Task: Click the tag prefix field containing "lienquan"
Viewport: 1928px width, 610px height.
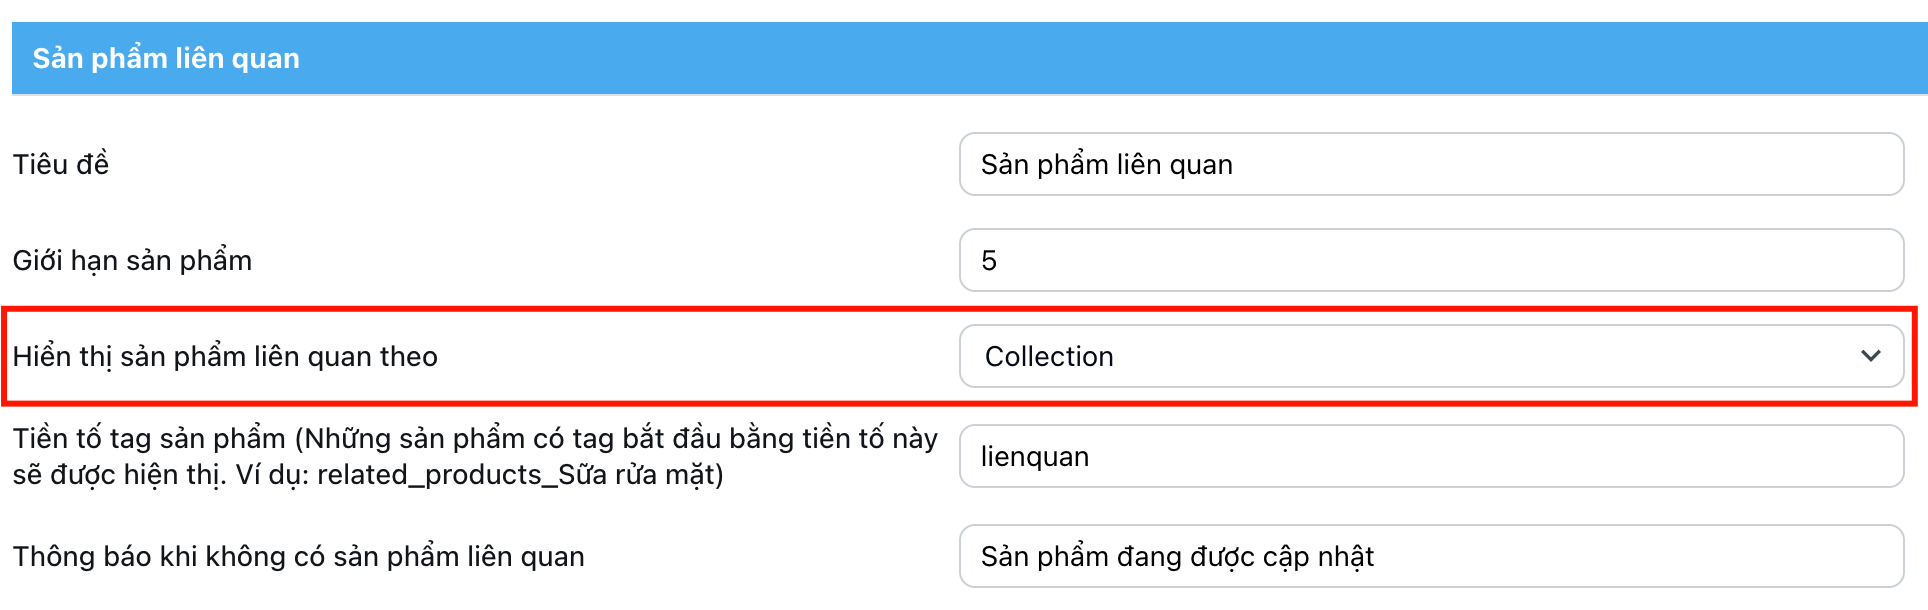Action: click(1430, 456)
